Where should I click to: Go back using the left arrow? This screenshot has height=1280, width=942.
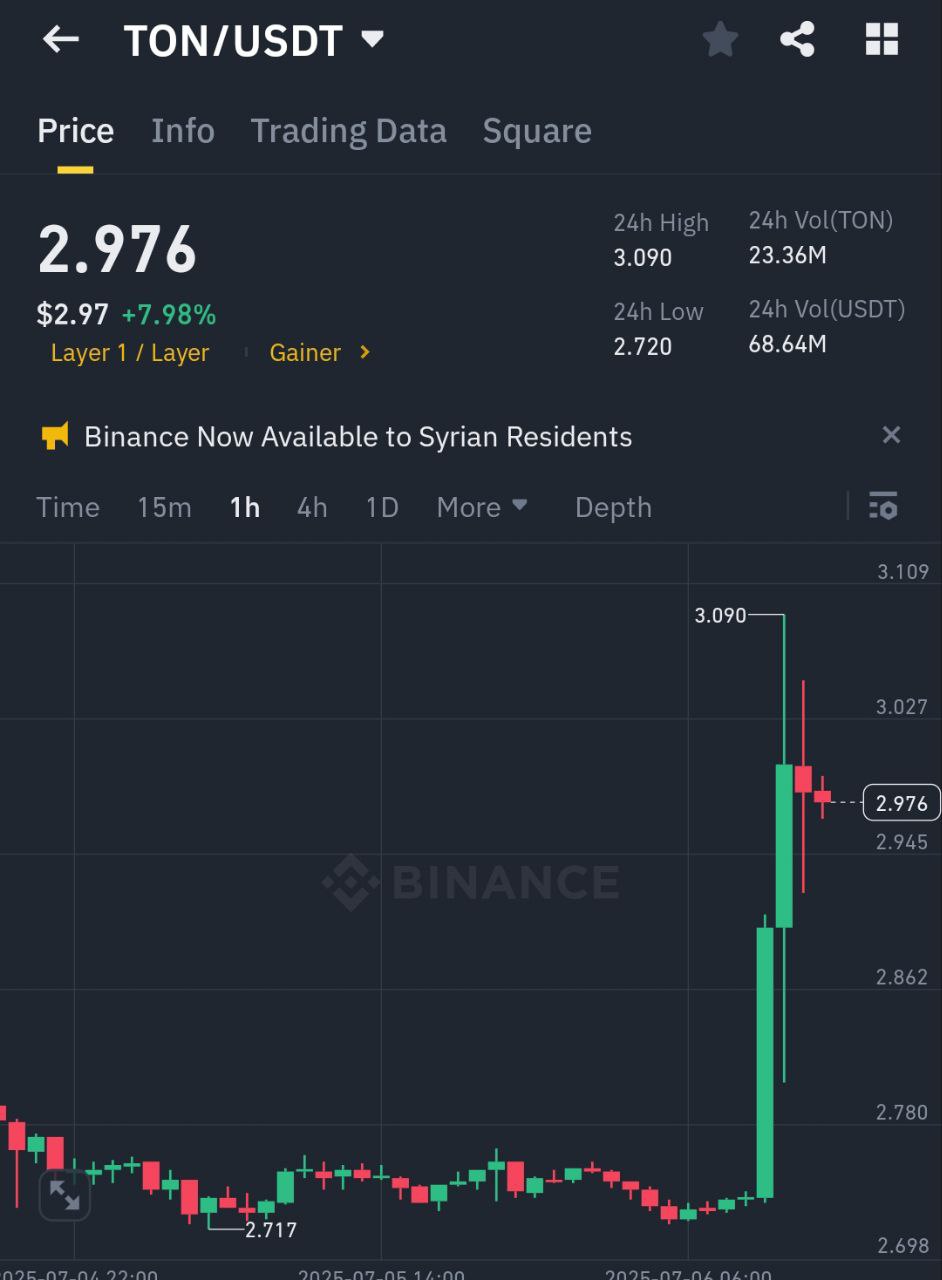click(60, 40)
